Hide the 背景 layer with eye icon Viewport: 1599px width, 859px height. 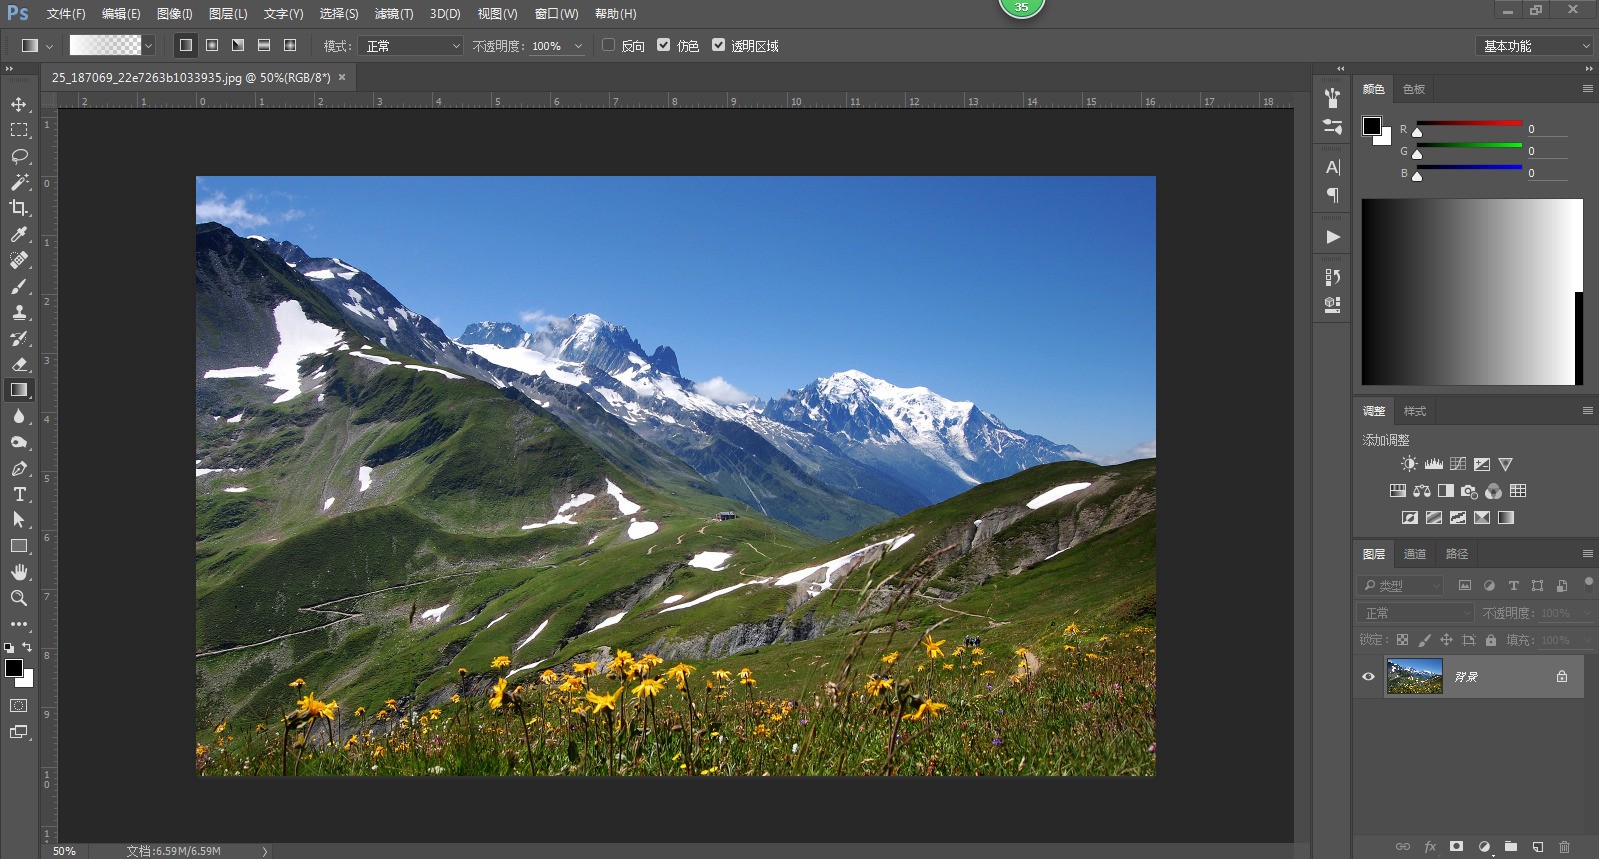(1368, 677)
